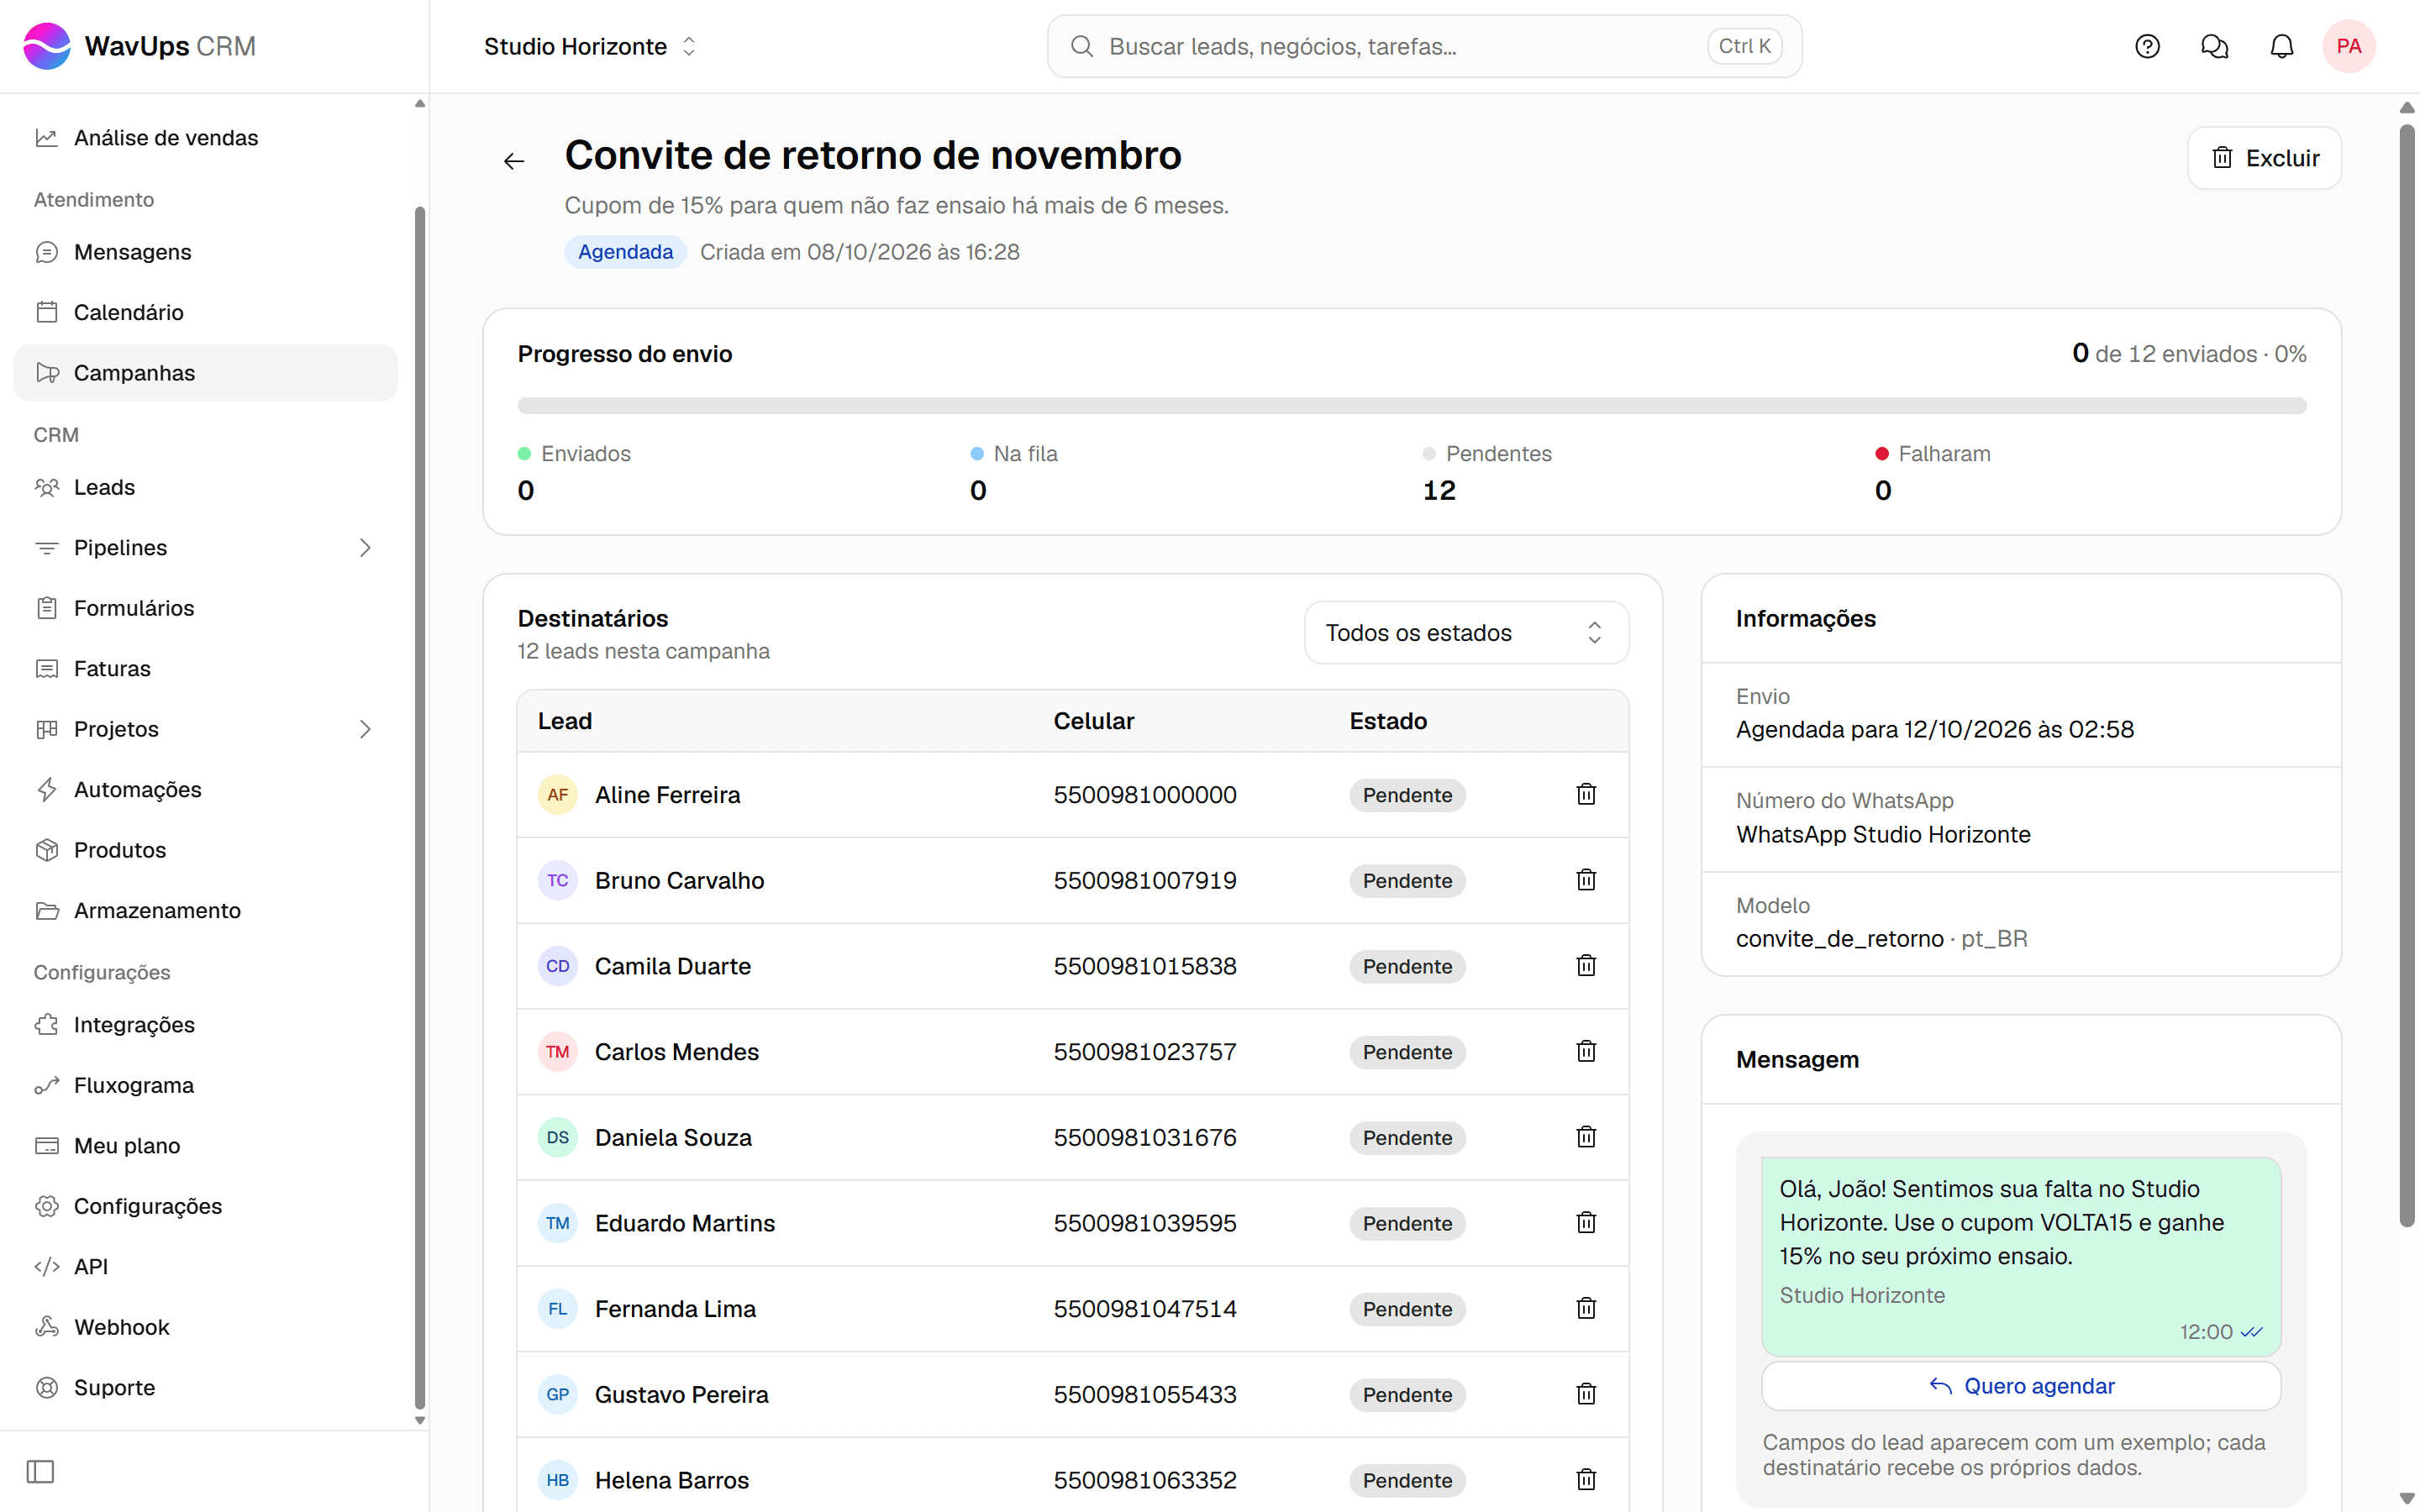Viewport: 2420px width, 1512px height.
Task: Click the WavUps CRM logo
Action: [139, 46]
